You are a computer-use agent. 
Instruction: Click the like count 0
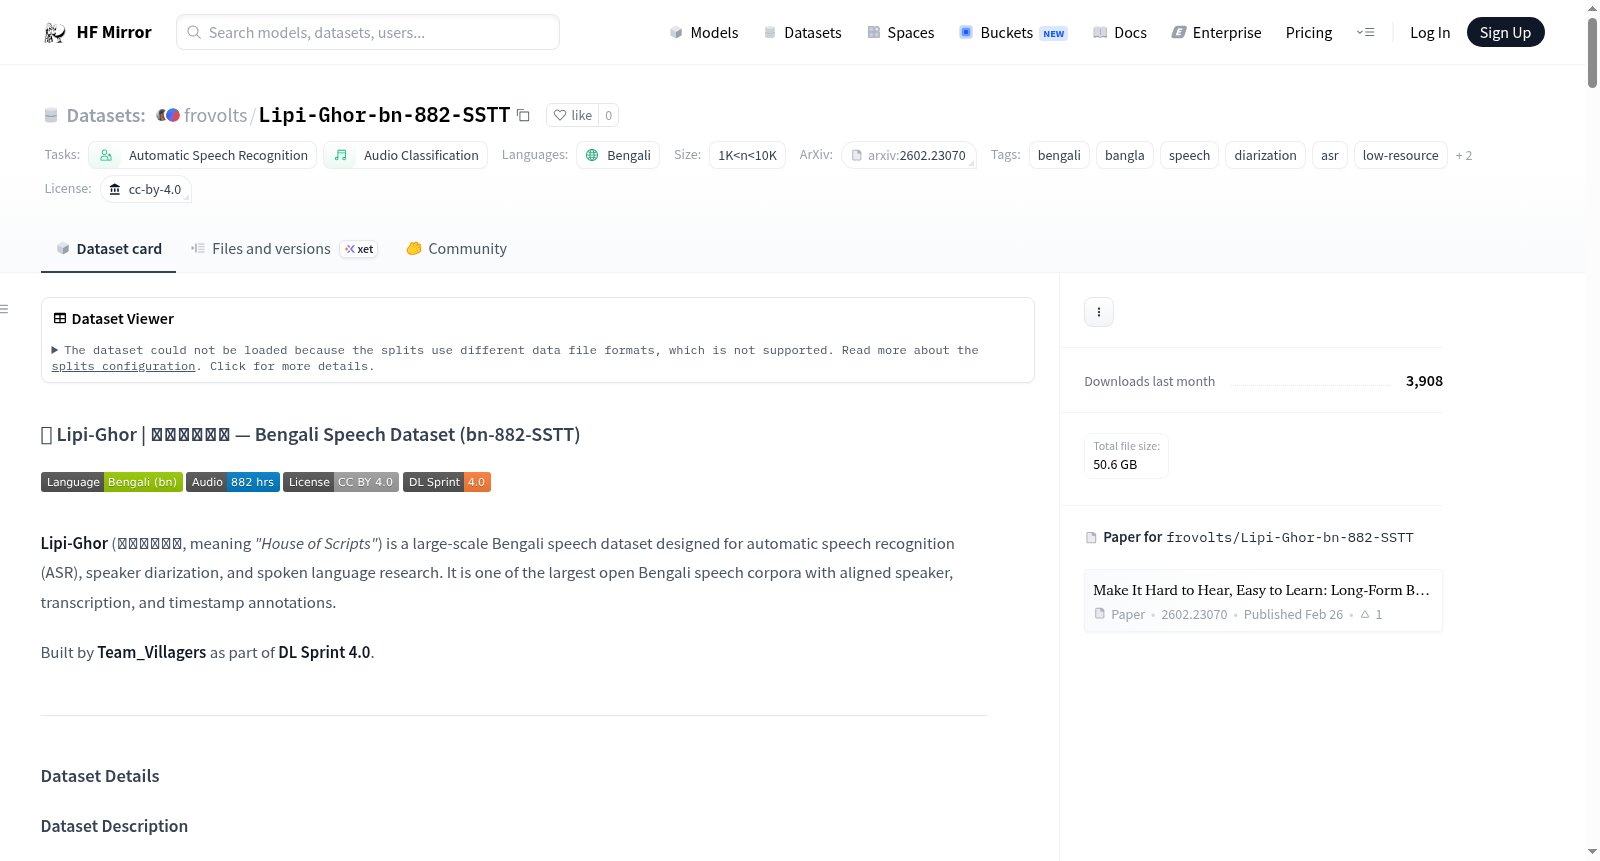609,115
